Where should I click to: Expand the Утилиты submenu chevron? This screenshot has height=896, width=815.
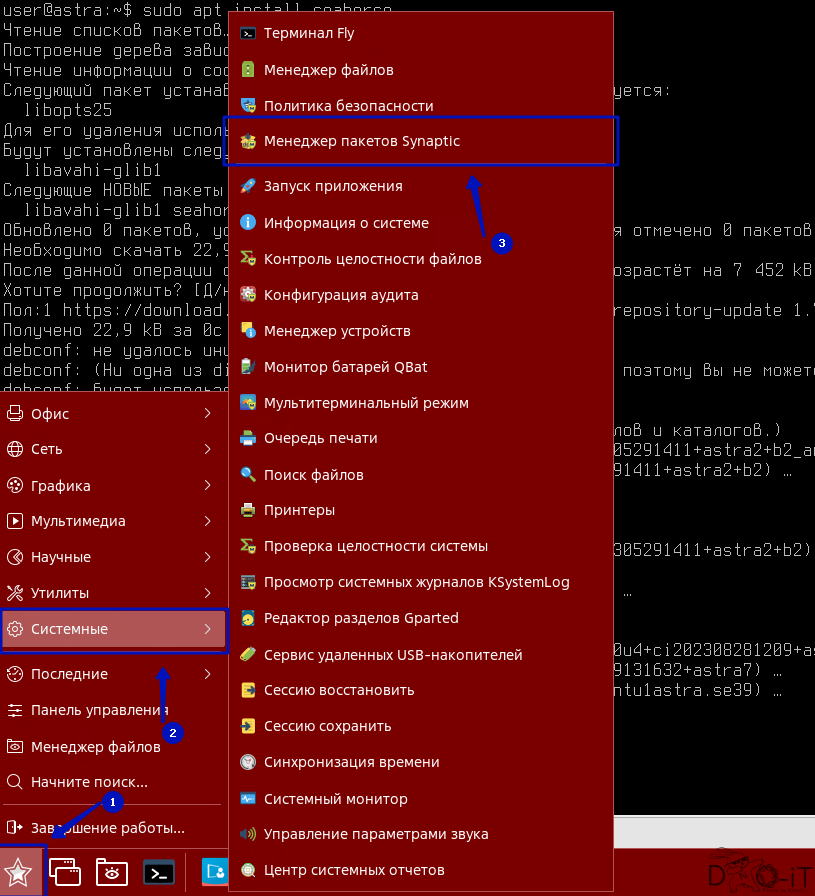tap(207, 593)
